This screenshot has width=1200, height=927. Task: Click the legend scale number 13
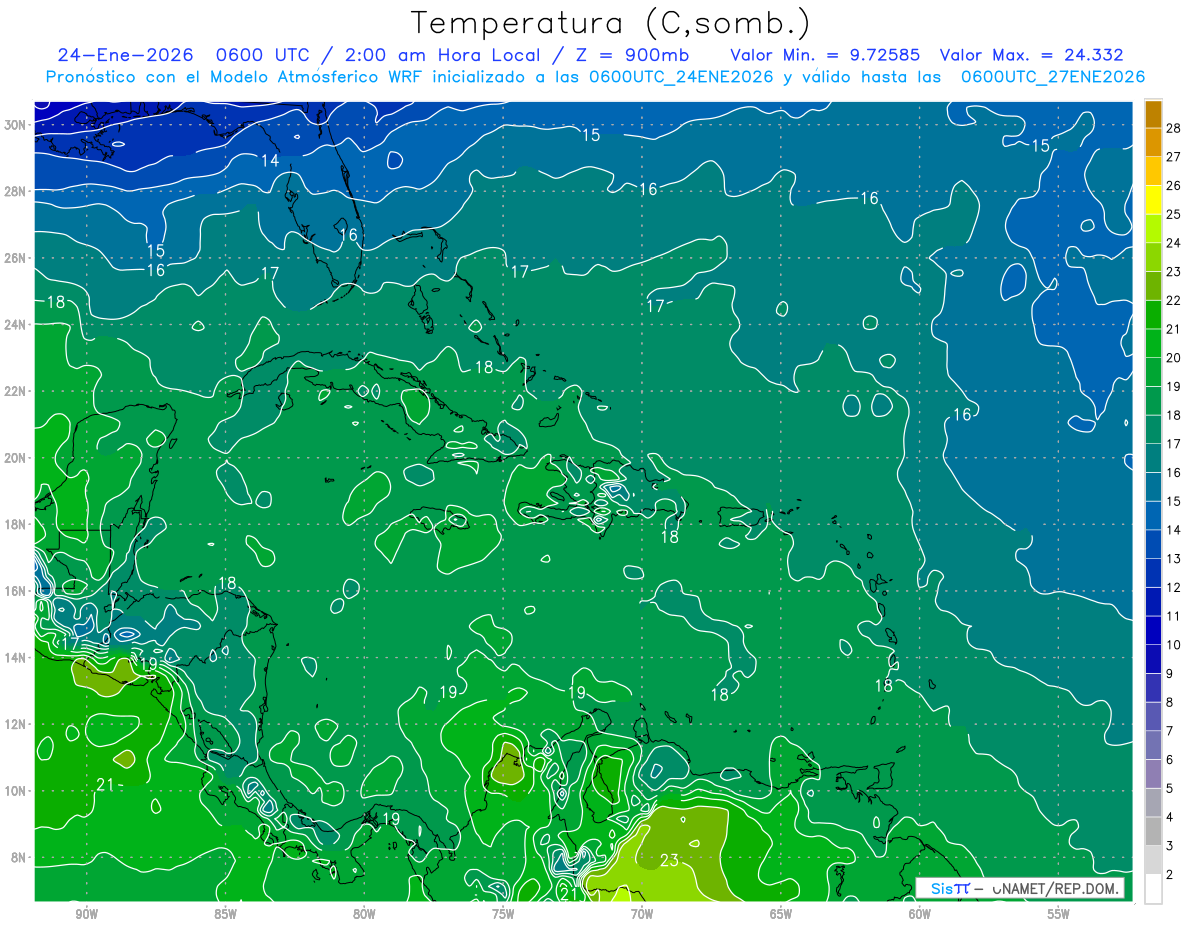1173,558
